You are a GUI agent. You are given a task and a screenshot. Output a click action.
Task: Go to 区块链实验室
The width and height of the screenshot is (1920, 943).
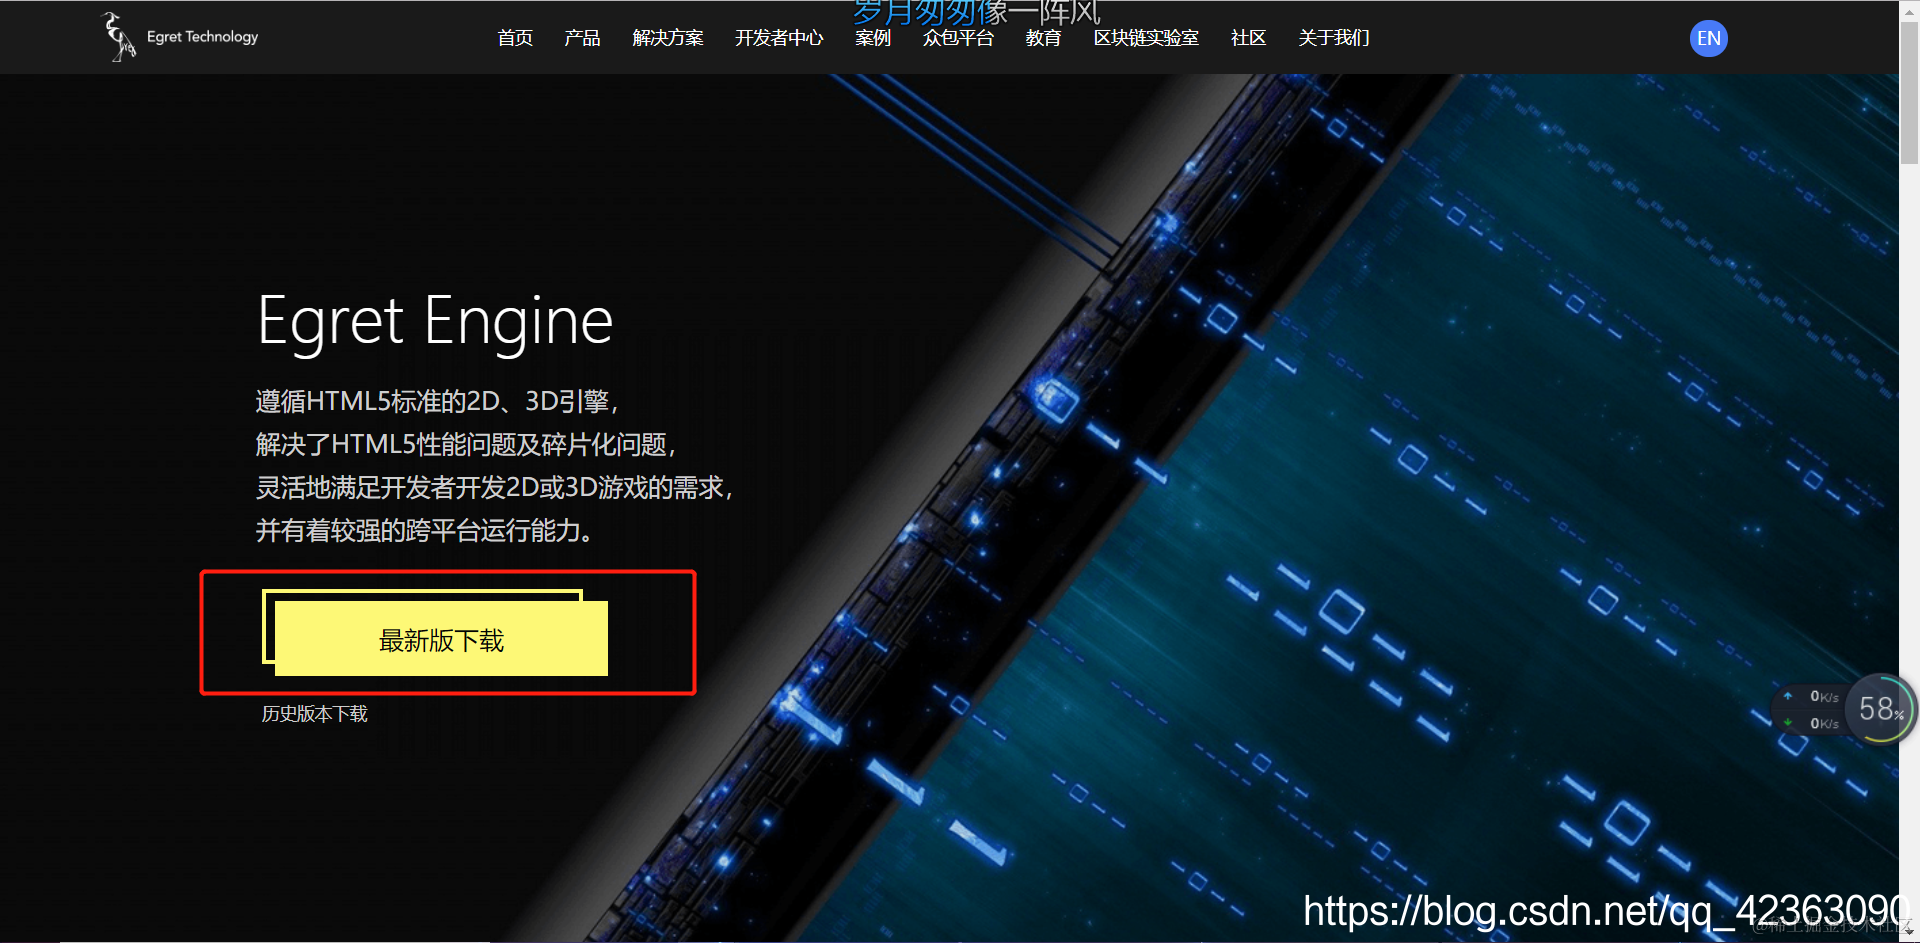[1146, 38]
